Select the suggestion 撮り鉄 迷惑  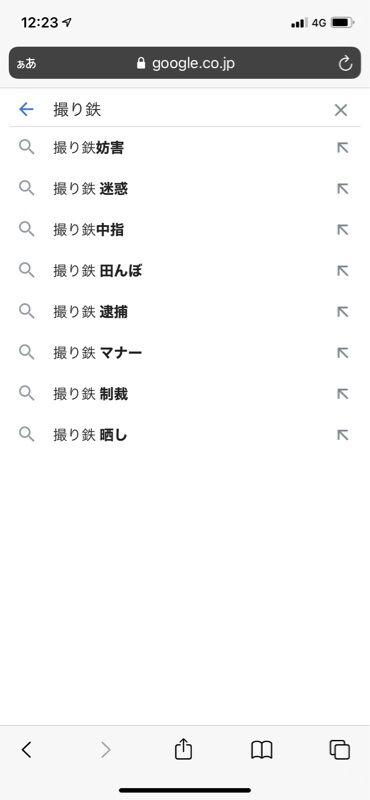click(x=185, y=189)
